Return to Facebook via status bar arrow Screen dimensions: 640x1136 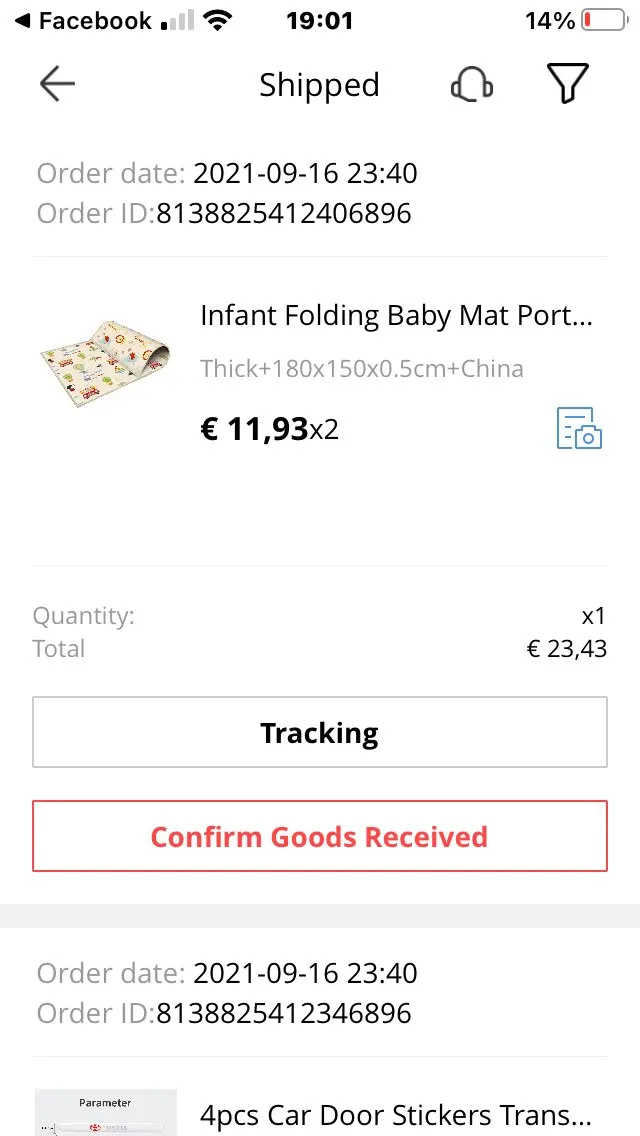22,21
